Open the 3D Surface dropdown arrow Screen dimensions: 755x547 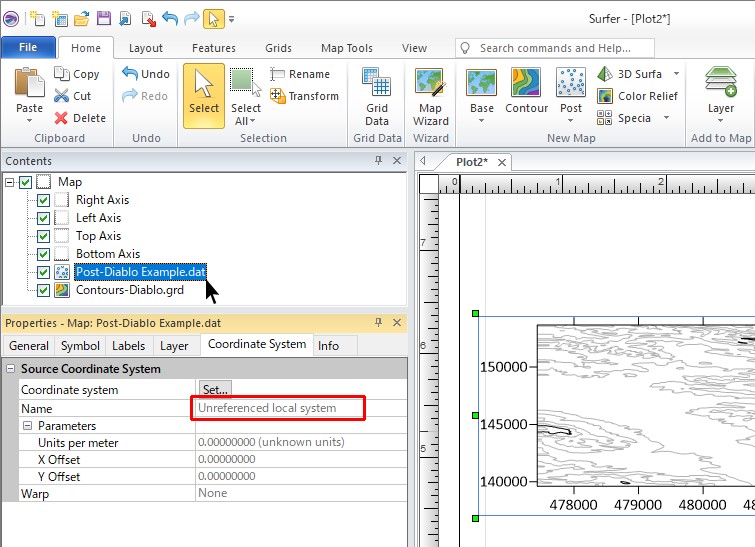(x=676, y=74)
